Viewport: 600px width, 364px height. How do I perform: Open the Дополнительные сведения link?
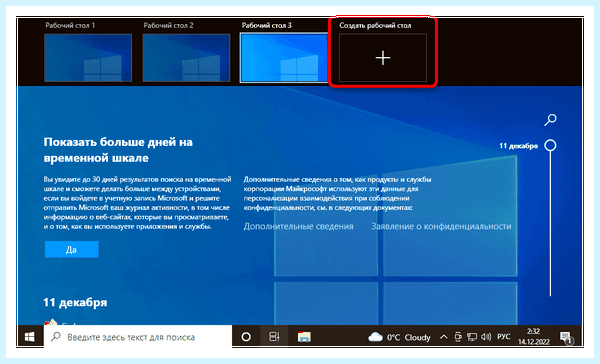(x=298, y=226)
